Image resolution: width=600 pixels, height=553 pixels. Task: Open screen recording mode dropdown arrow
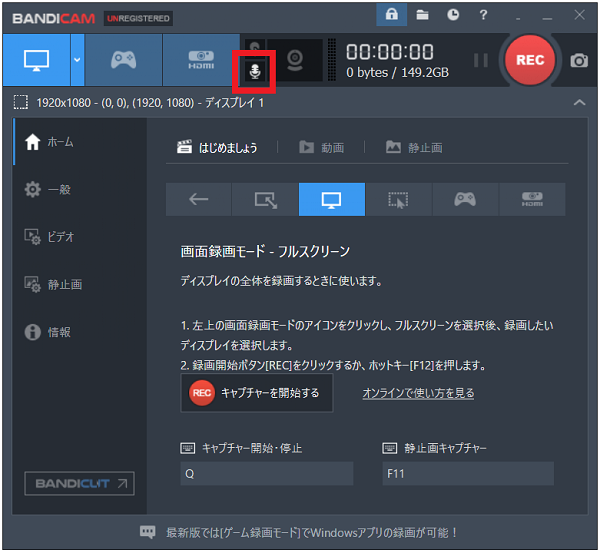77,60
